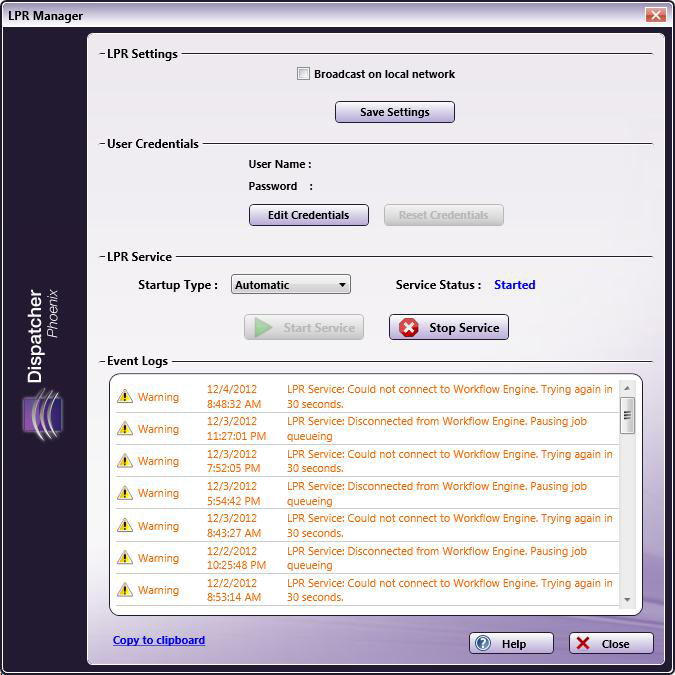Select the 5:54:42 PM warning log entry
This screenshot has height=675, width=675.
coord(367,493)
